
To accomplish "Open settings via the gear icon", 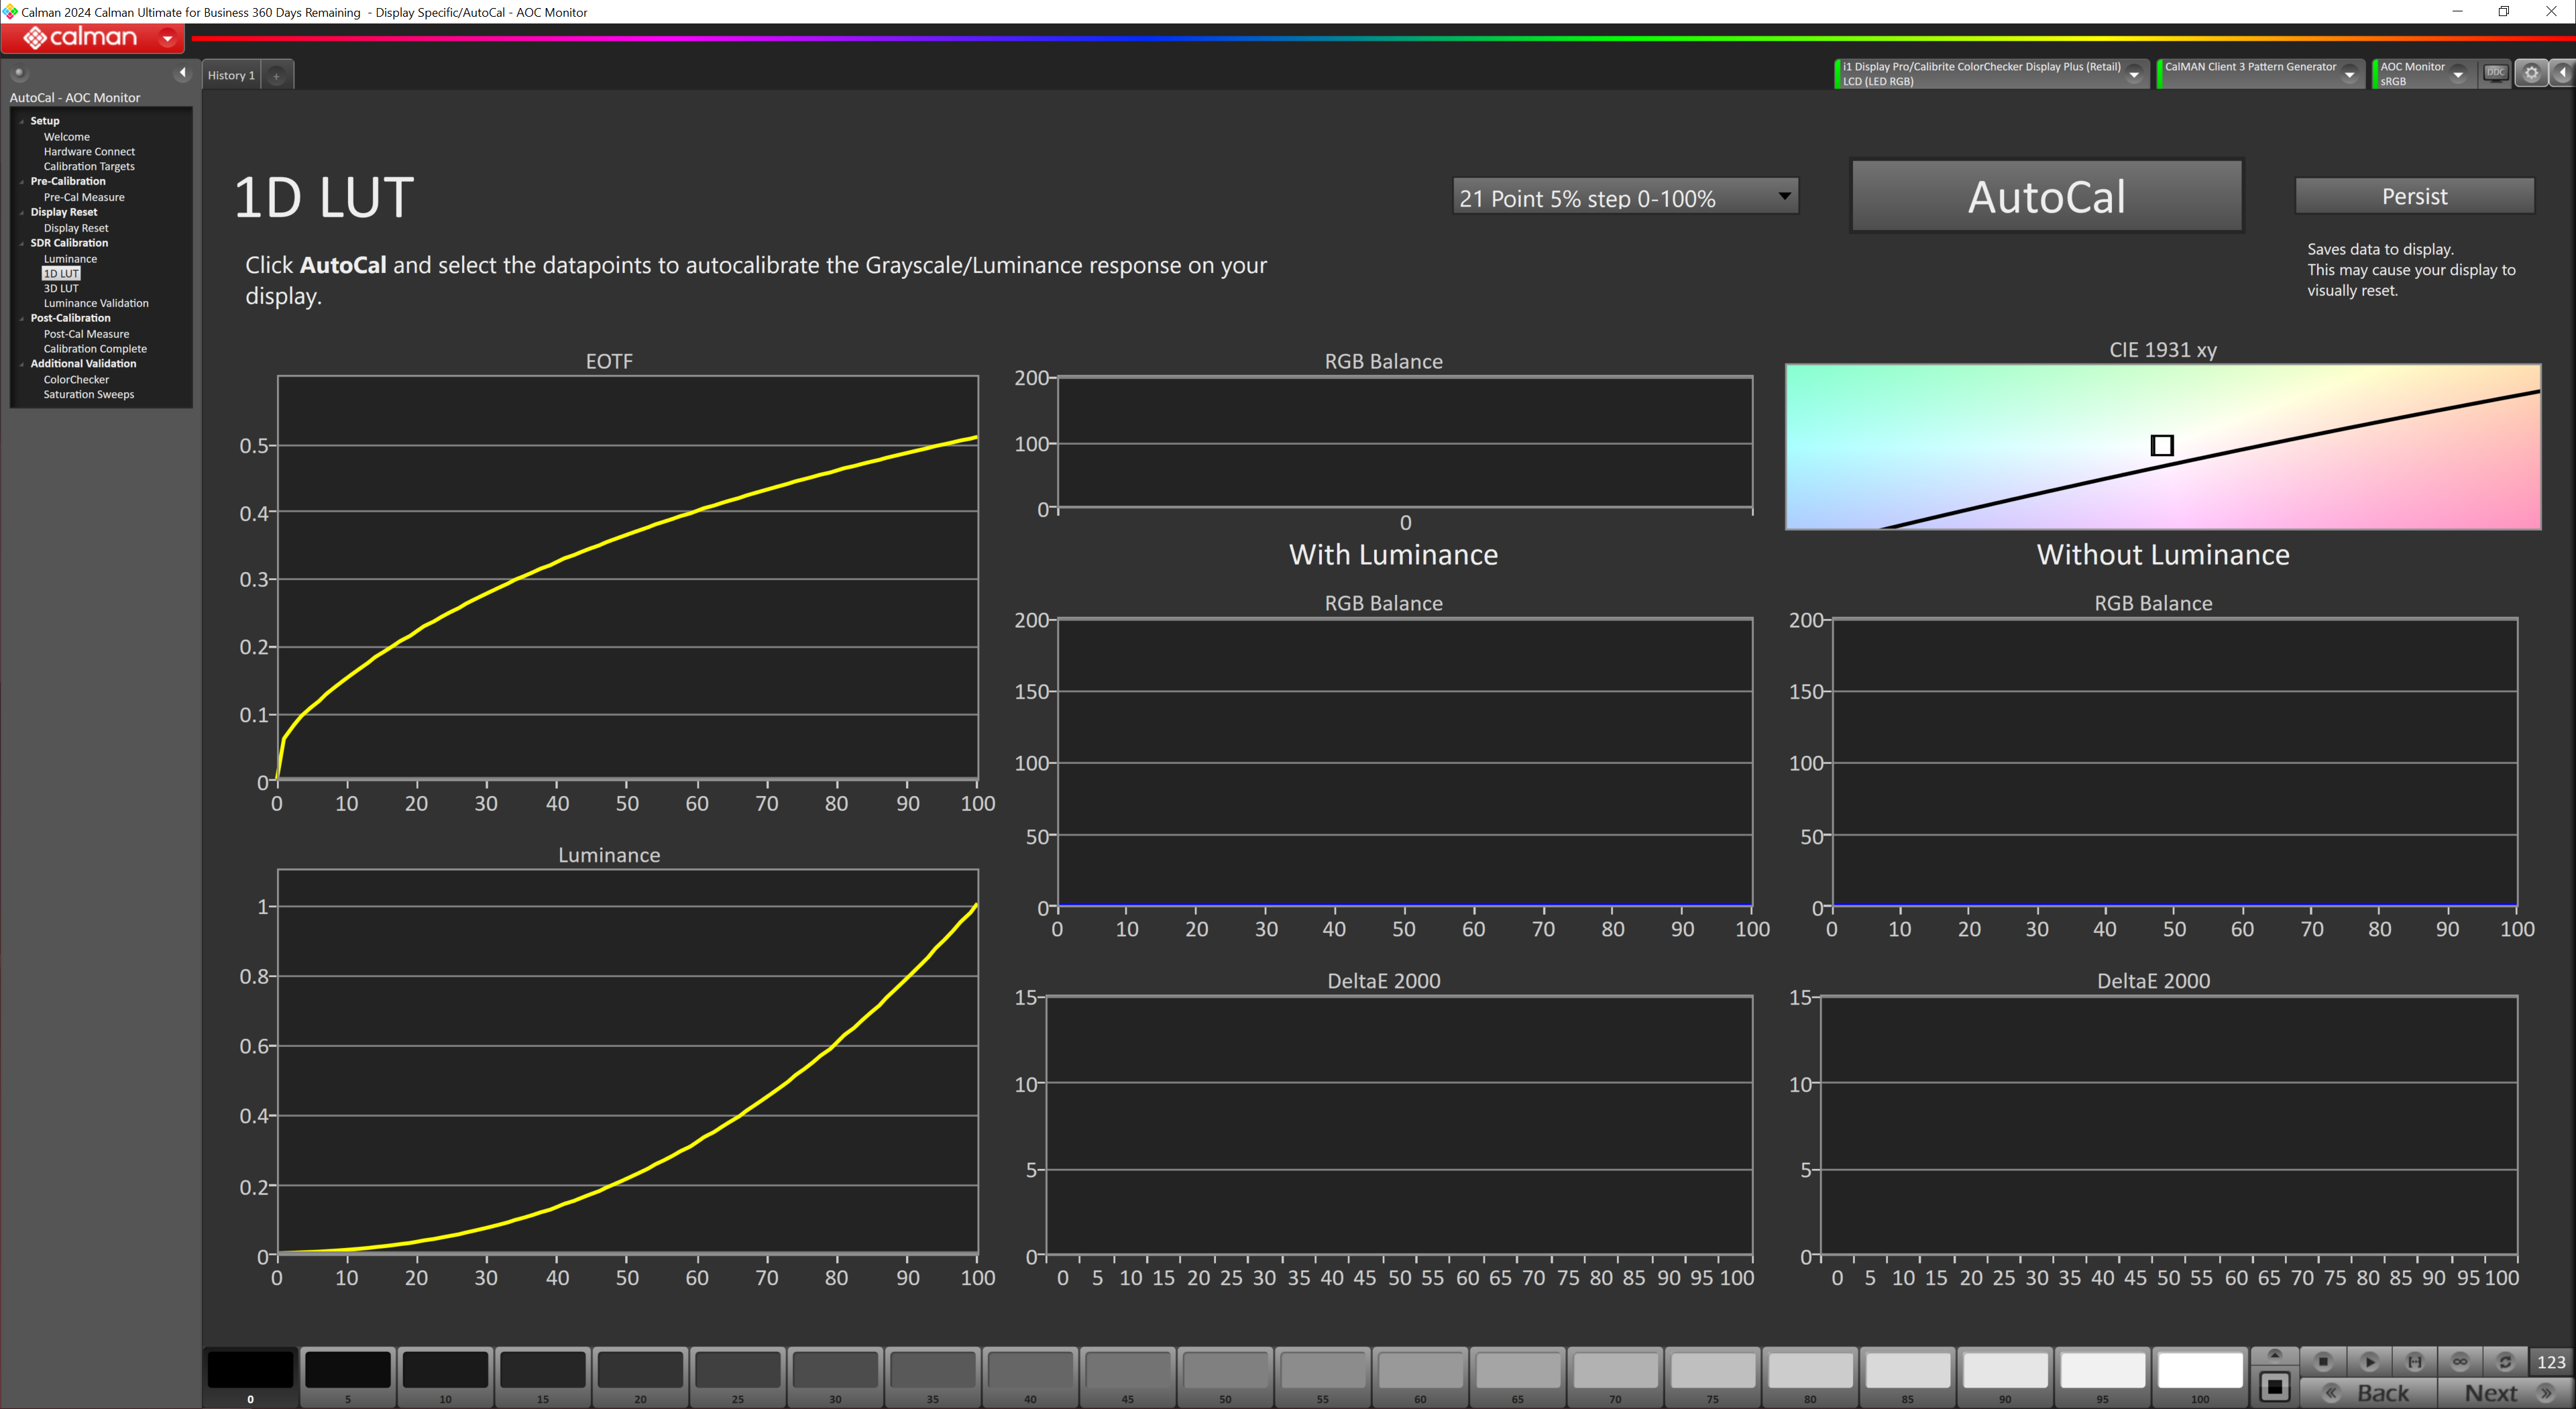I will coord(2531,73).
